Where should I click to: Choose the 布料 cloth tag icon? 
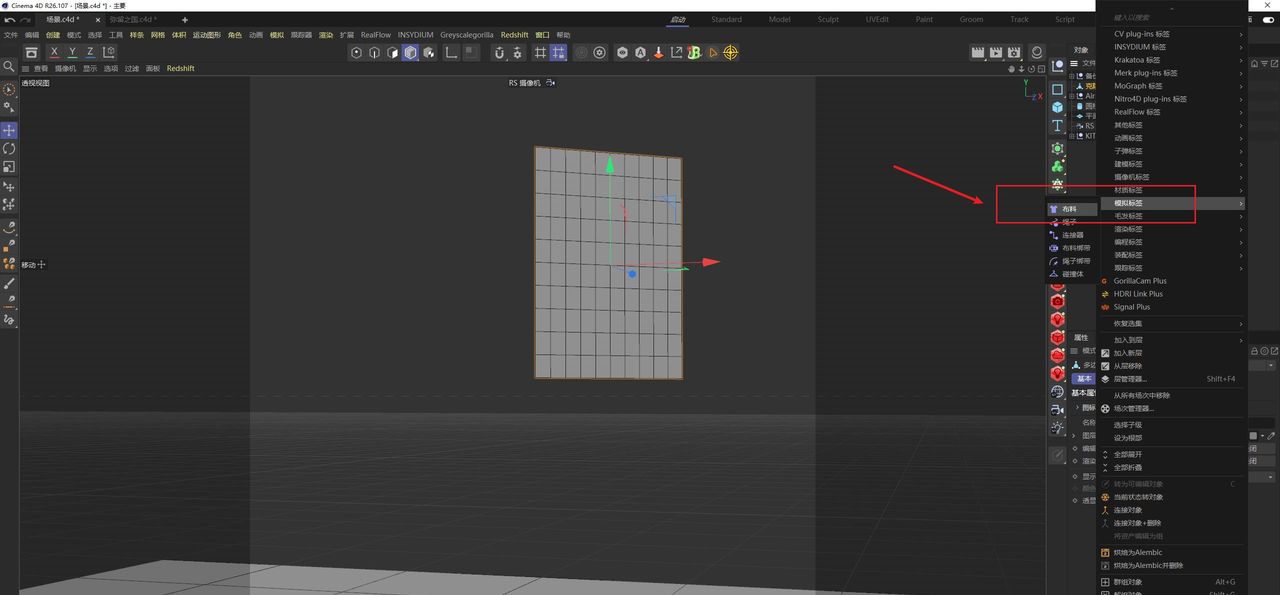click(x=1054, y=209)
